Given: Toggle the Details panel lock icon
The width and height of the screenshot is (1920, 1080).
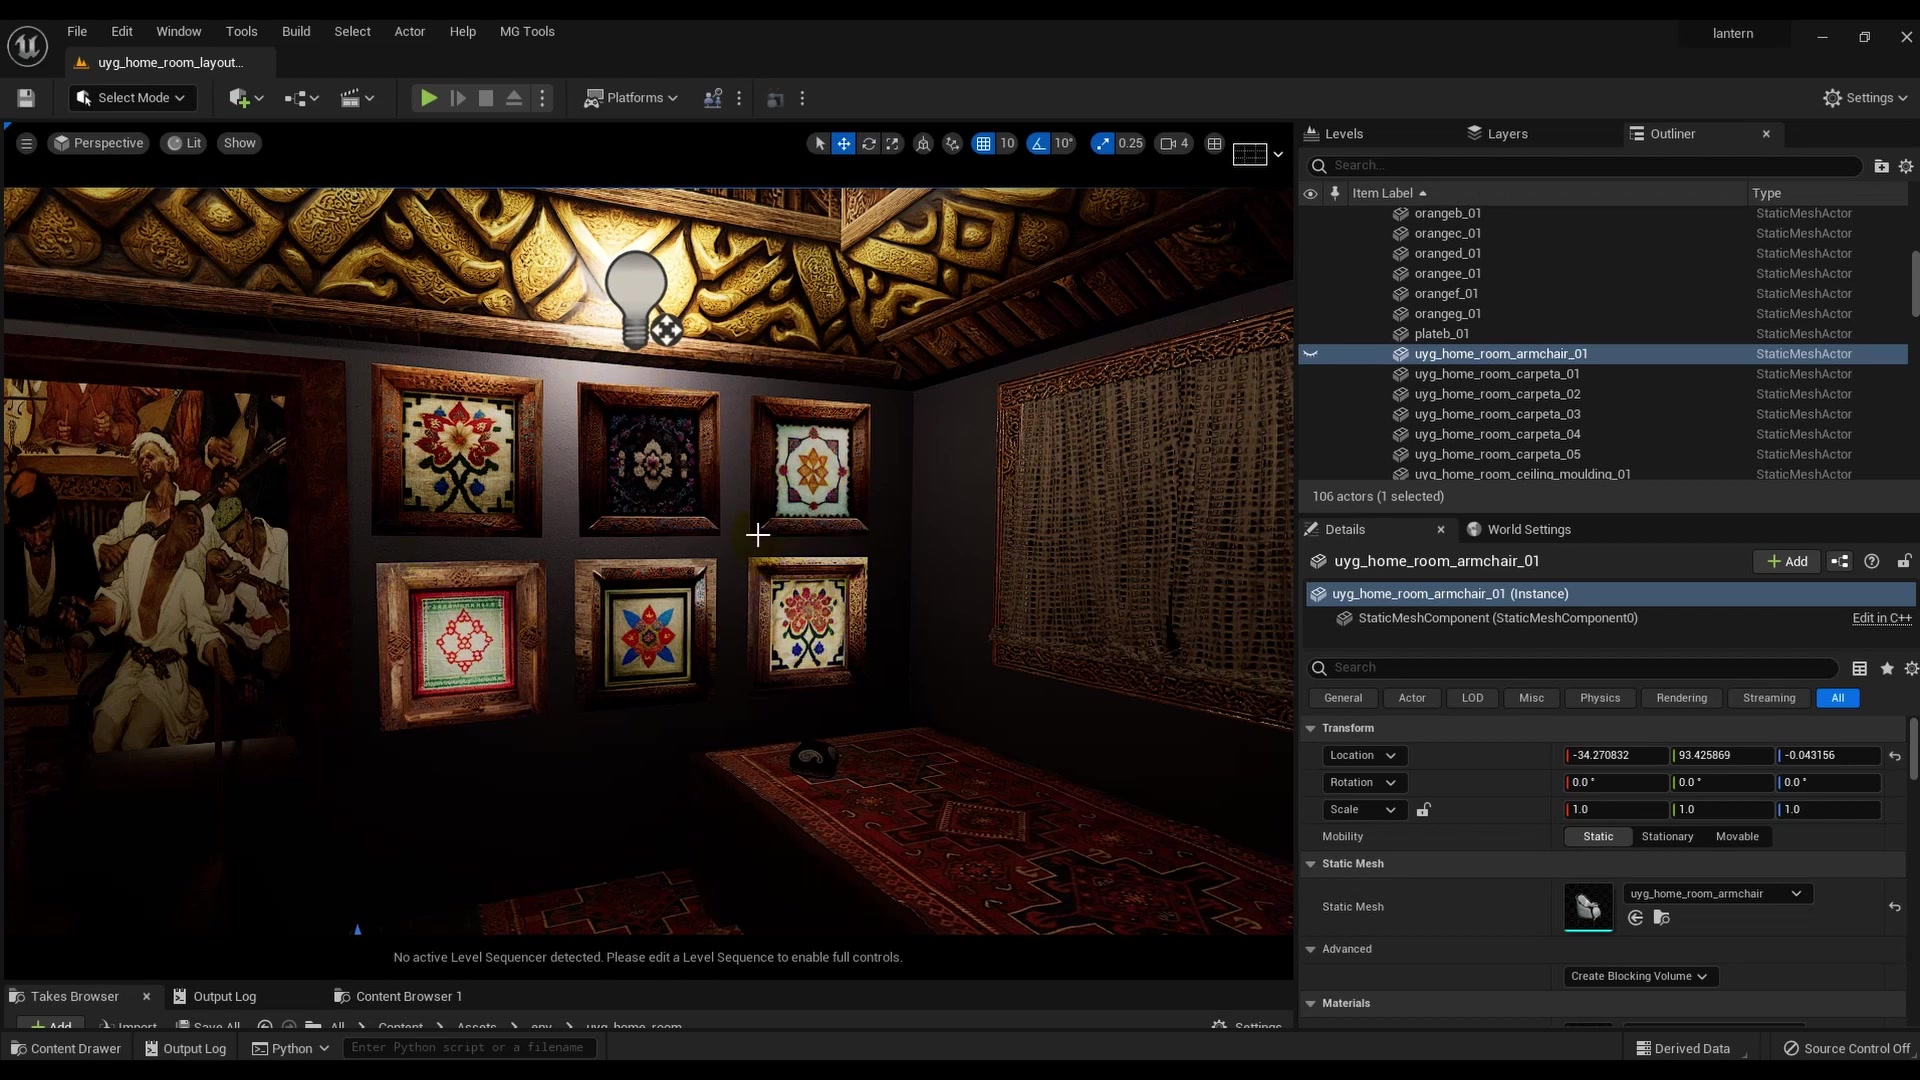Looking at the screenshot, I should pyautogui.click(x=1905, y=562).
